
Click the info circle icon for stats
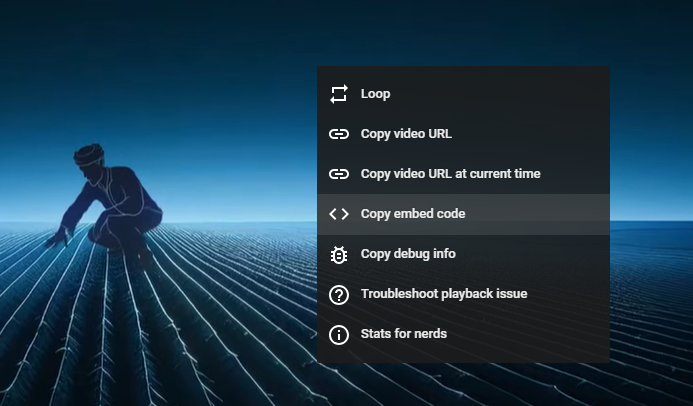tap(339, 334)
